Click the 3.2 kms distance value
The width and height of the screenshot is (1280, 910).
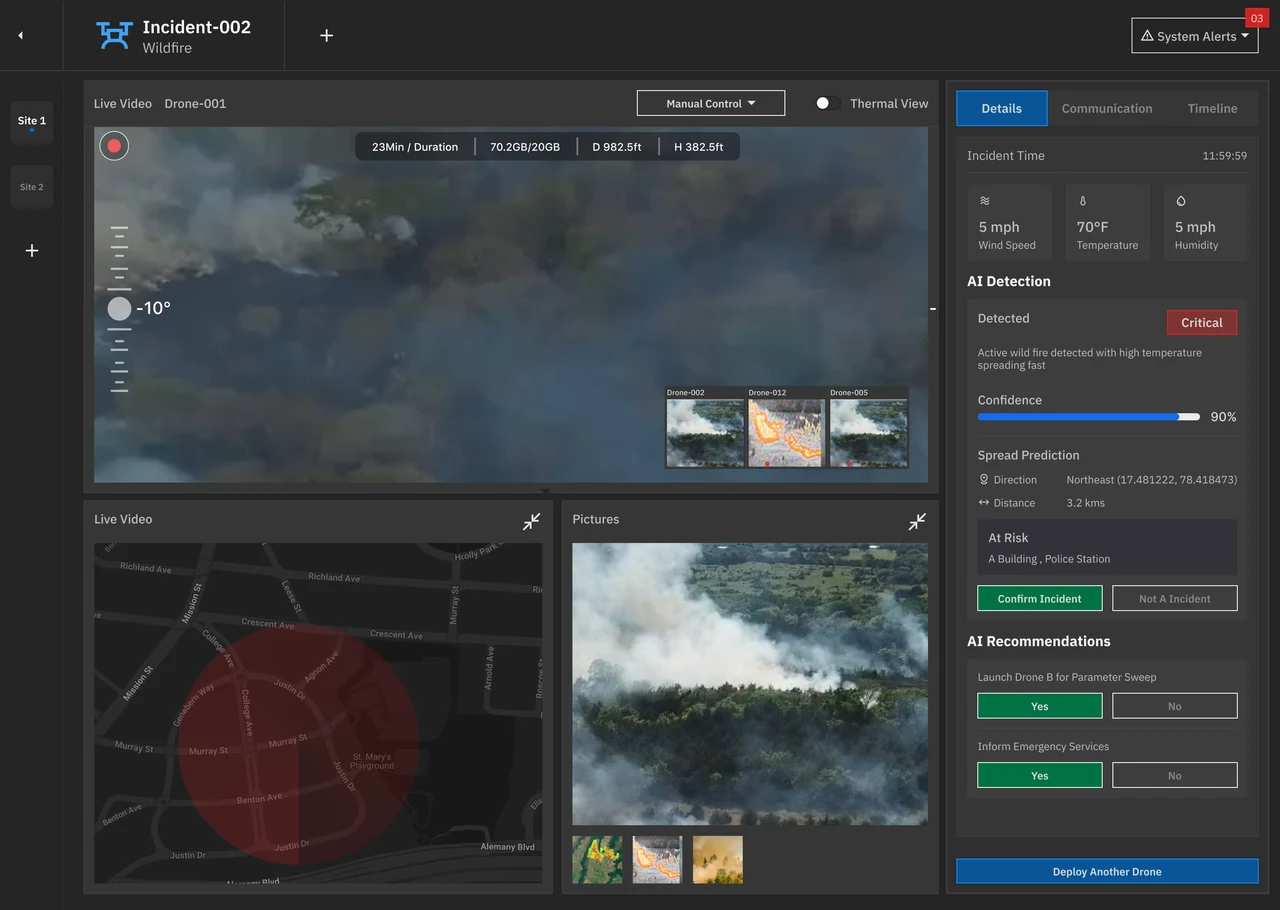(1086, 503)
